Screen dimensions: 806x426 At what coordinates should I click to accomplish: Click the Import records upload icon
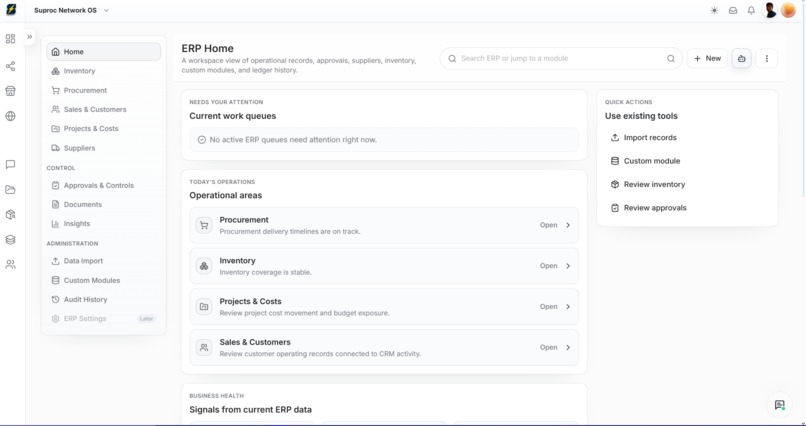pyautogui.click(x=614, y=138)
